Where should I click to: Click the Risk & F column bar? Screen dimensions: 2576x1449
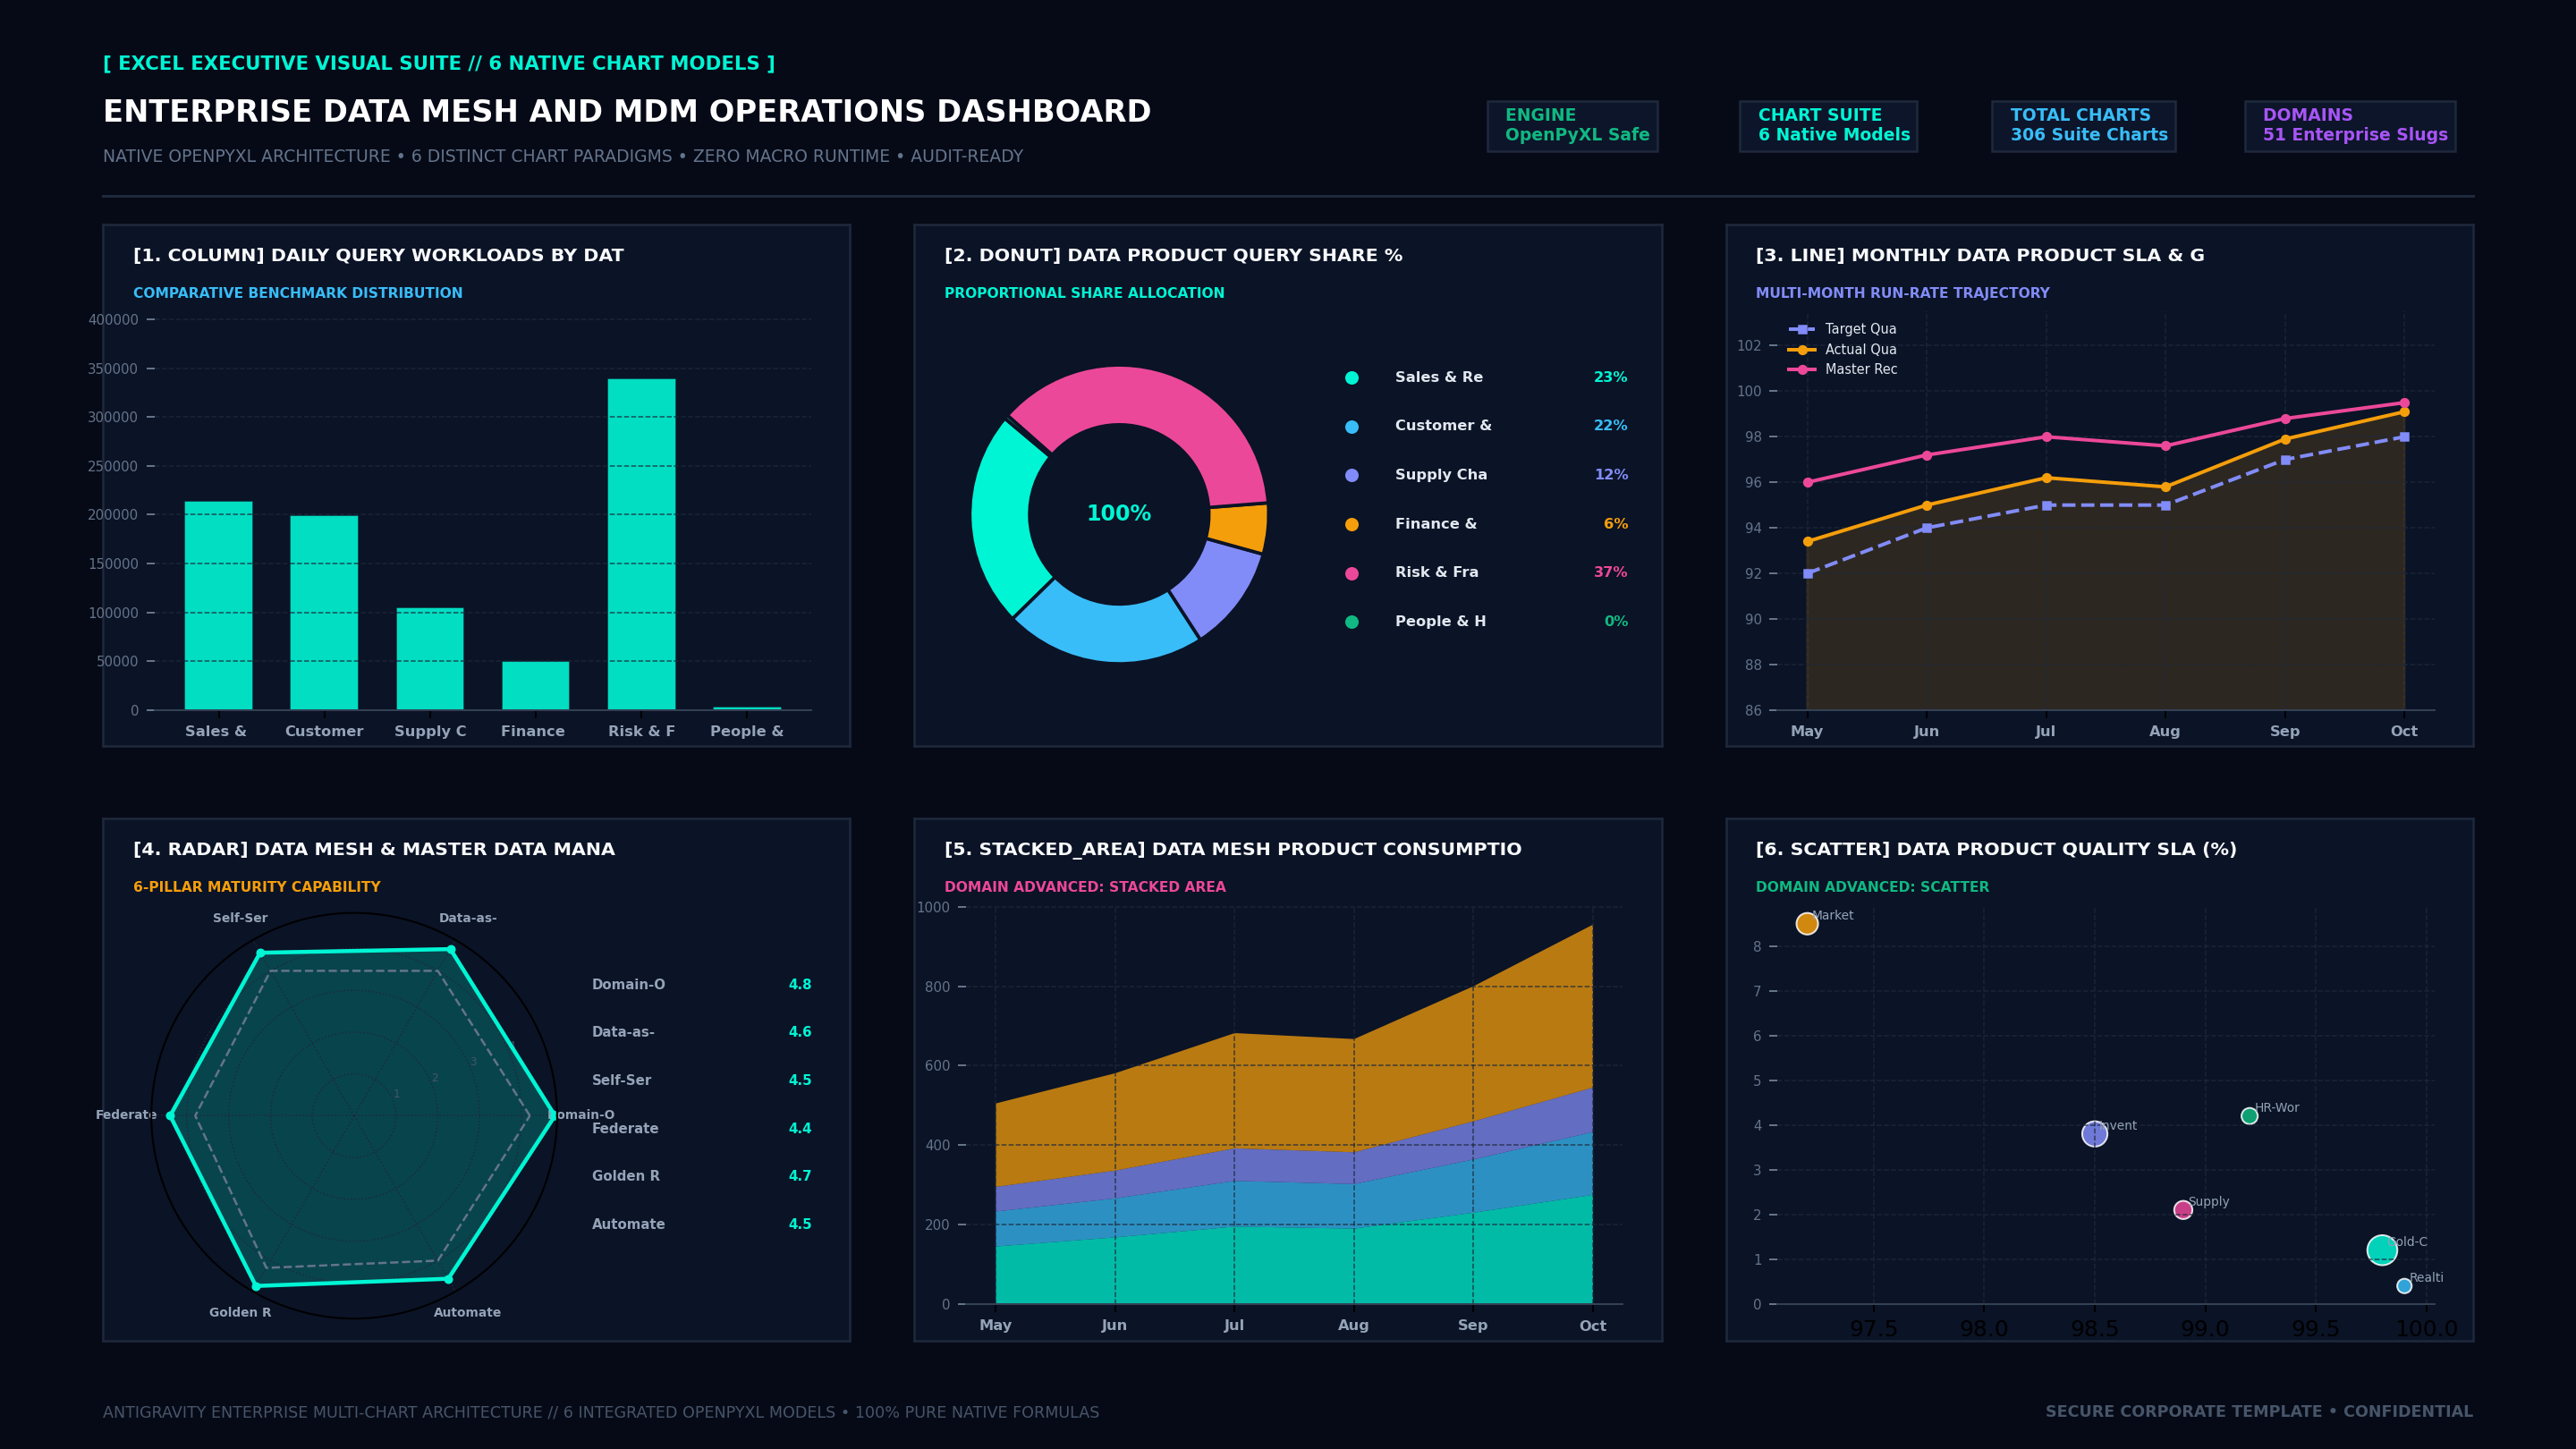click(641, 544)
